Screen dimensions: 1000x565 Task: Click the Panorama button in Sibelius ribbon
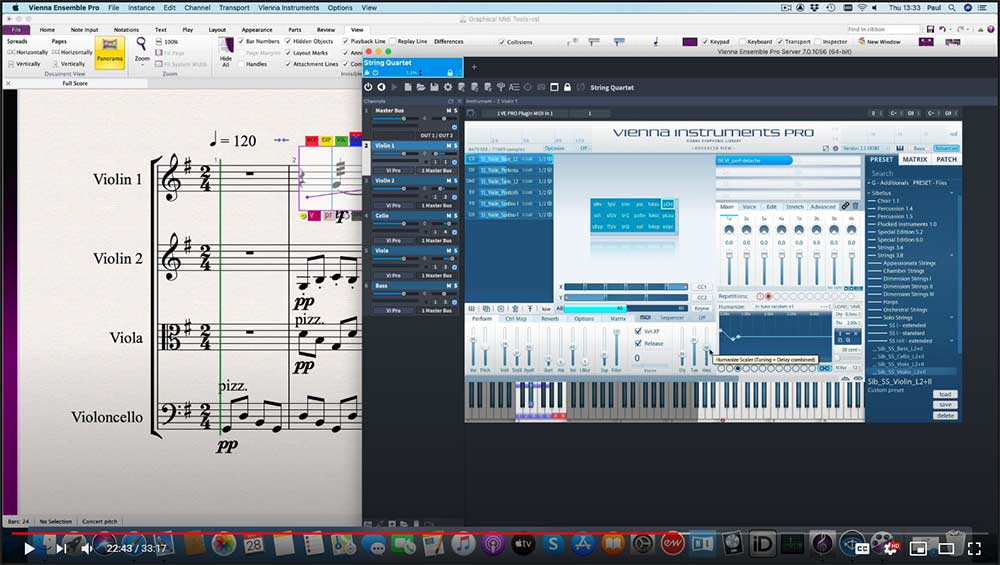click(110, 52)
